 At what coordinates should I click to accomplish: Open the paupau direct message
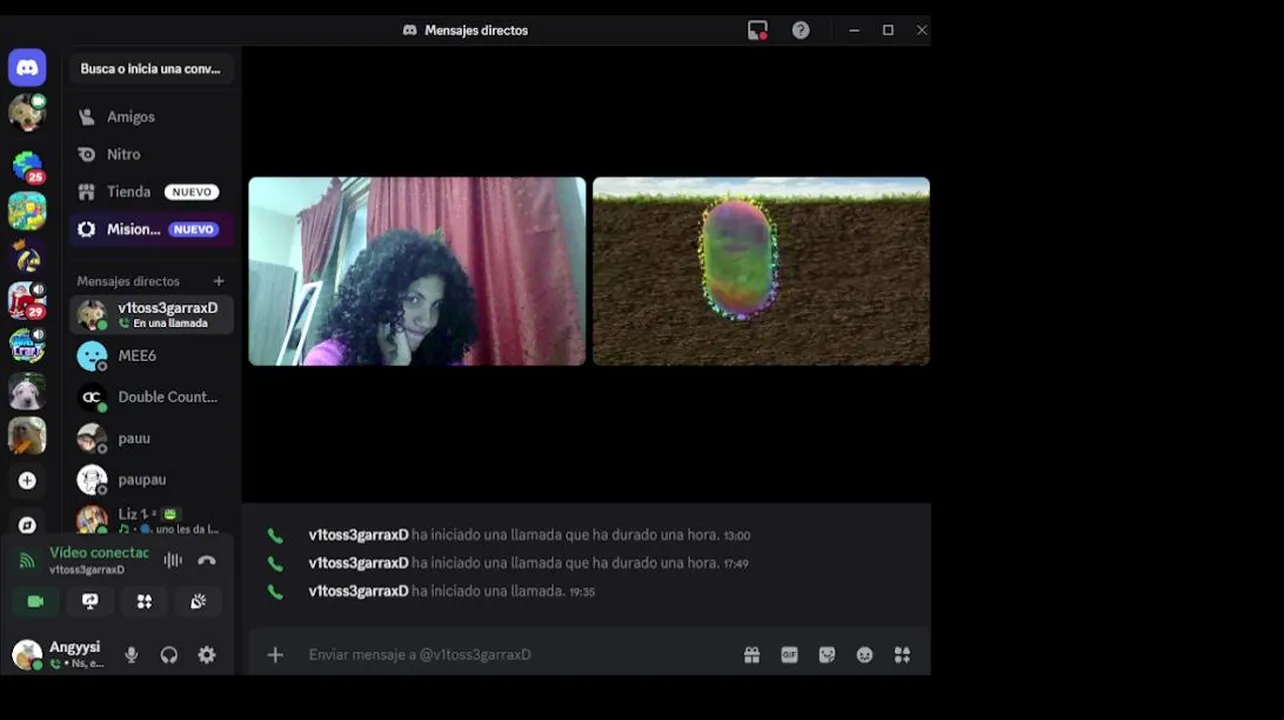152,479
